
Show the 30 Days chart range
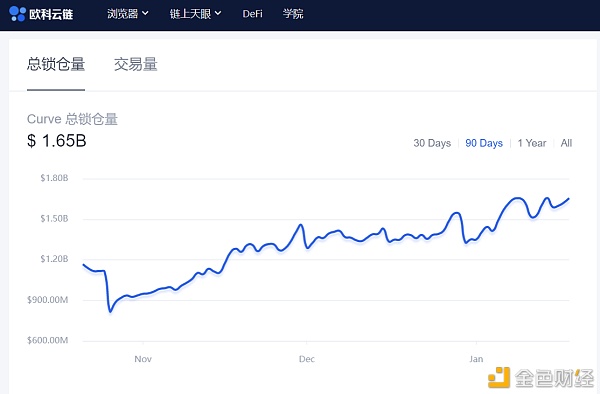432,143
